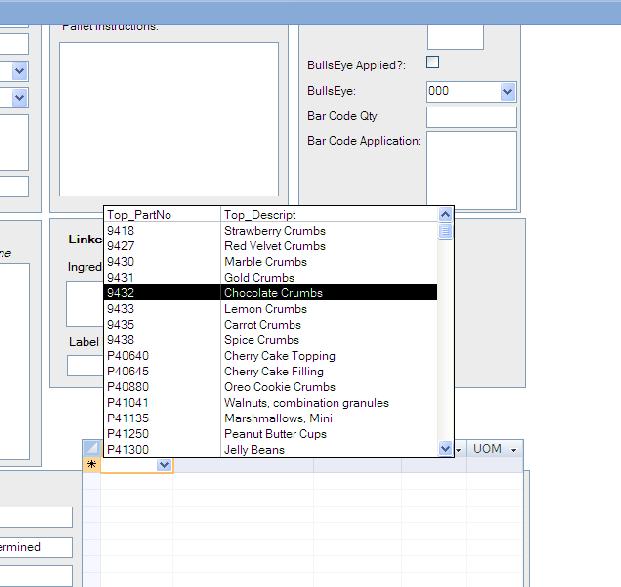Click the field containing 'ermined' text

point(36,547)
